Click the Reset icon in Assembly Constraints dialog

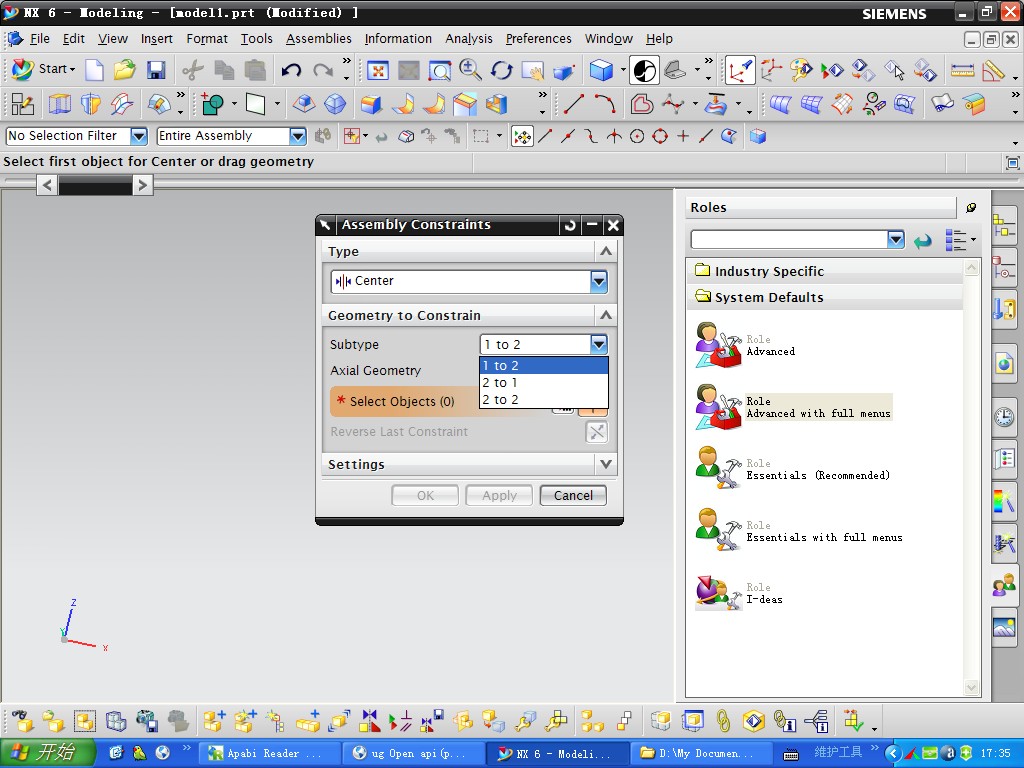click(569, 225)
